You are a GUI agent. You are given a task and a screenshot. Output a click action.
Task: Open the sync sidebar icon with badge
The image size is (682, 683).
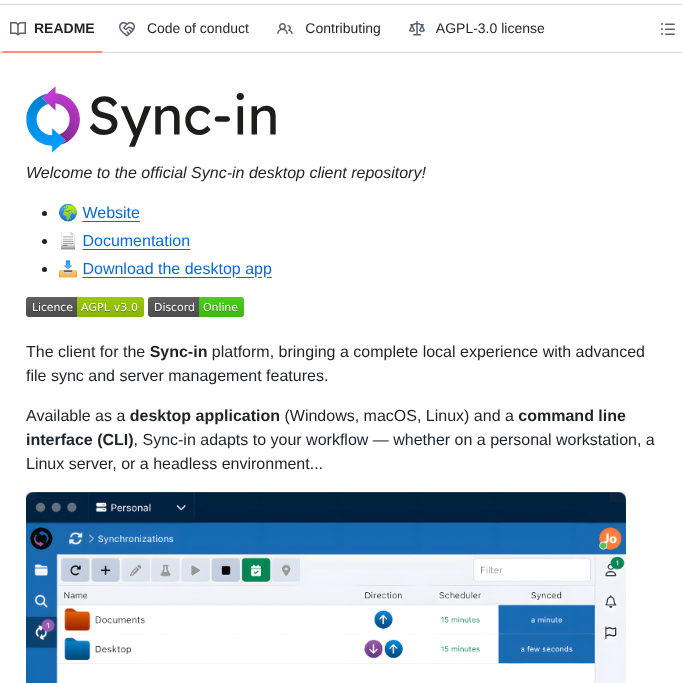pyautogui.click(x=41, y=632)
